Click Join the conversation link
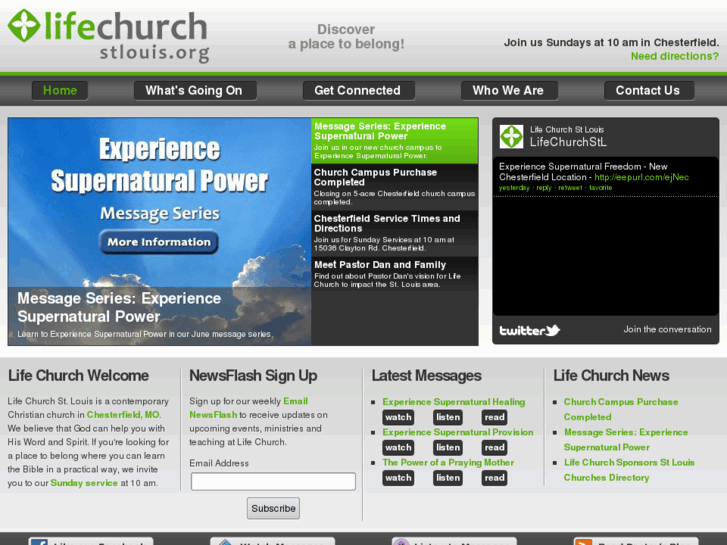The height and width of the screenshot is (545, 727). coord(667,329)
